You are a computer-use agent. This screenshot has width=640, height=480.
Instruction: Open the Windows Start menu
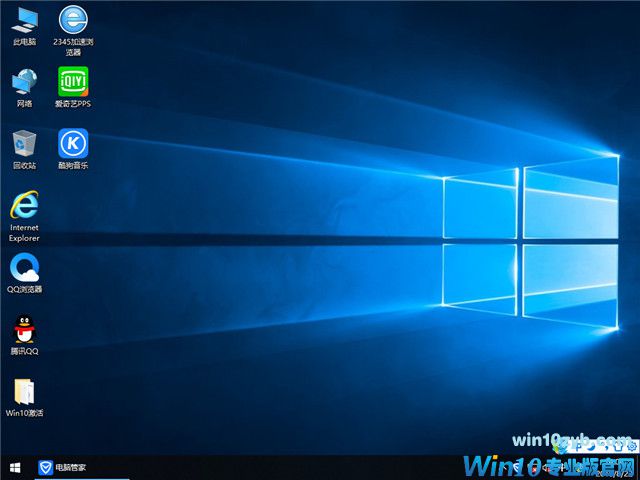(x=15, y=468)
